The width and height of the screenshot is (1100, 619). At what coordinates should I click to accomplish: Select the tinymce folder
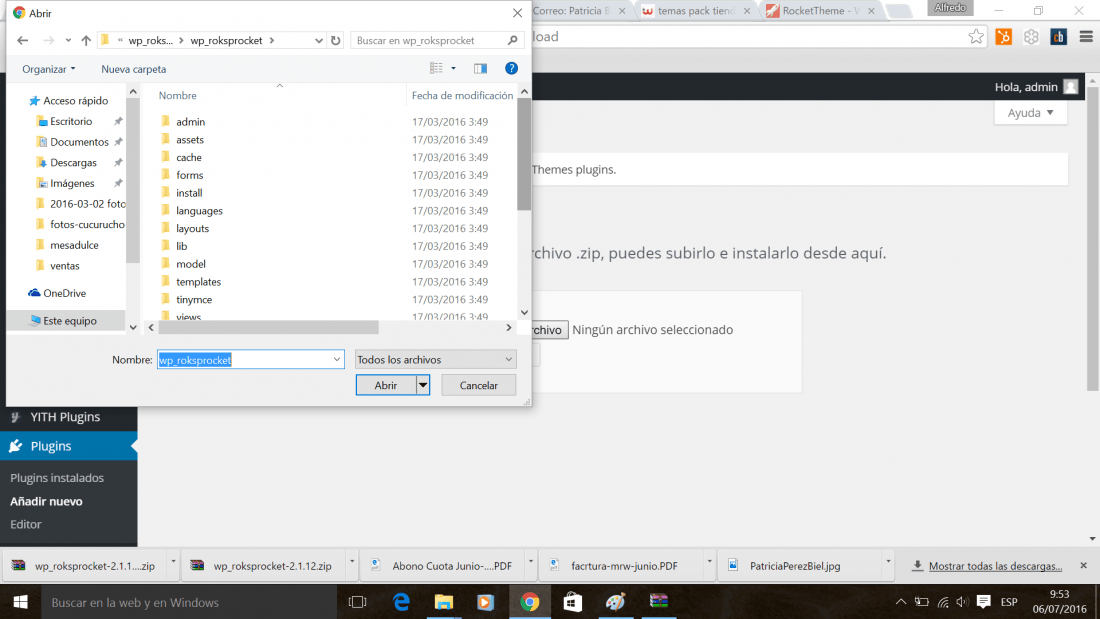tap(194, 300)
